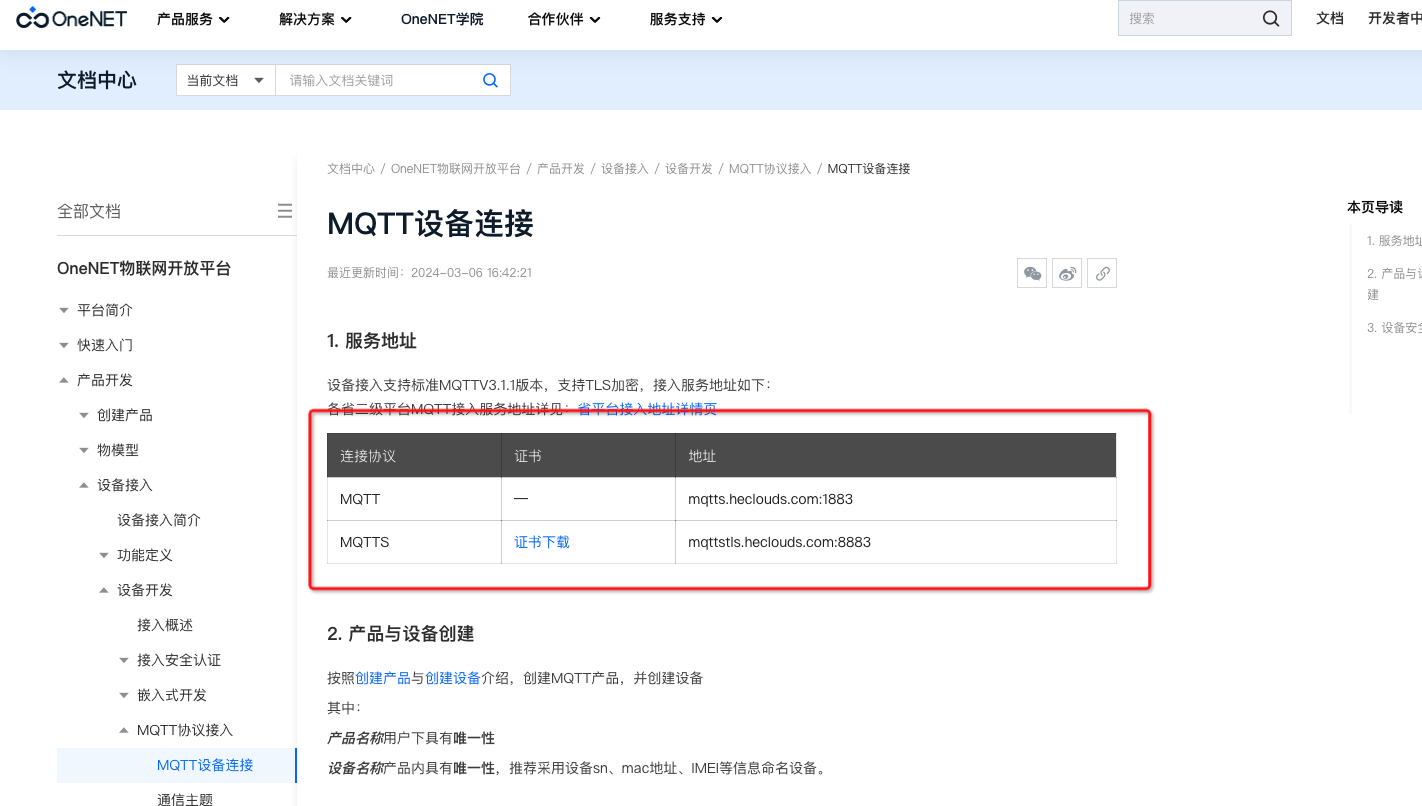Viewport: 1422px width, 806px height.
Task: Click the OneNET logo icon
Action: [33, 19]
